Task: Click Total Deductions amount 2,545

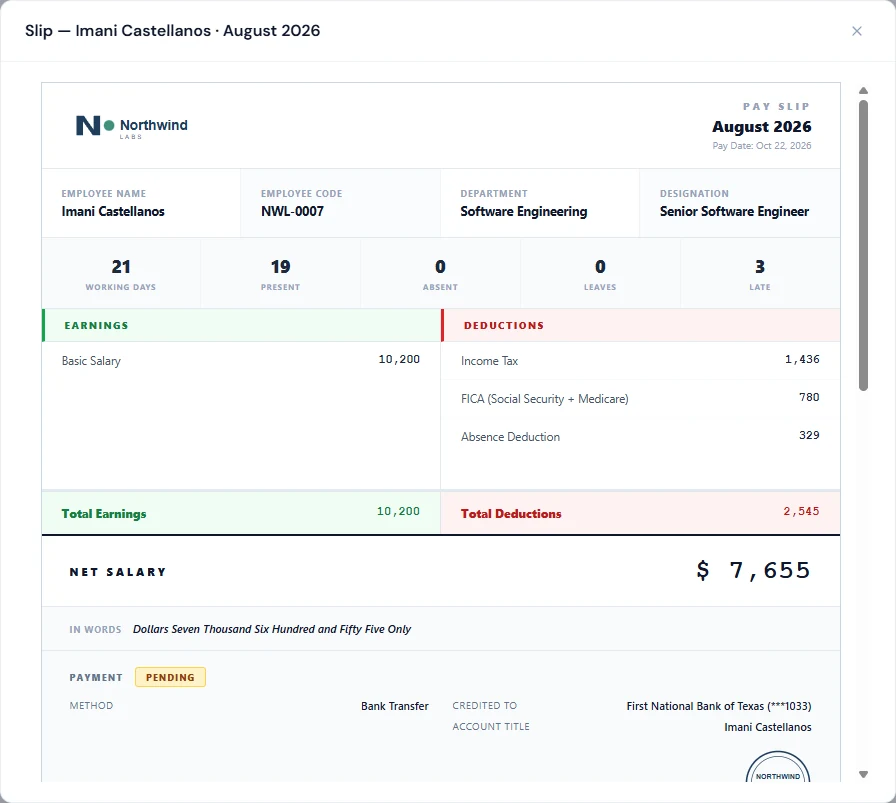Action: [x=801, y=512]
